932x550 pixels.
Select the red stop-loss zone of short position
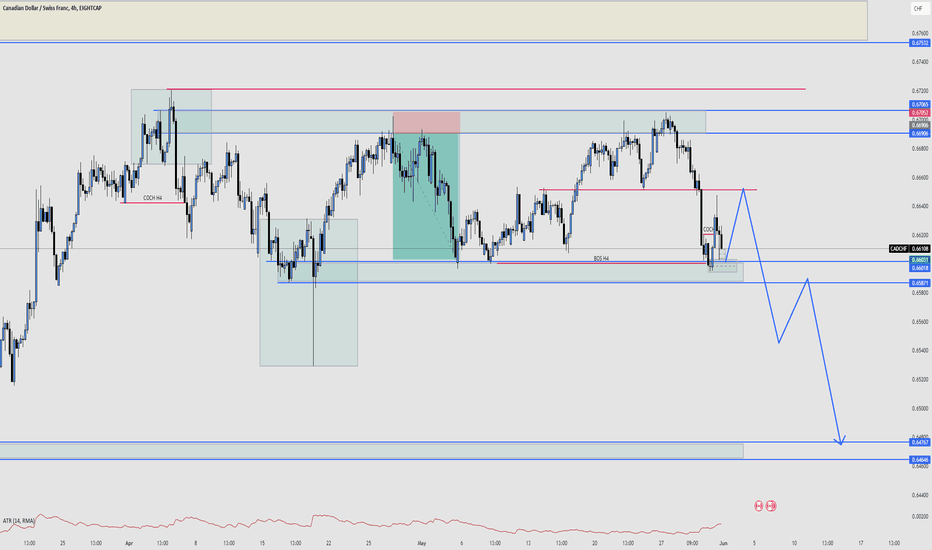tap(426, 122)
